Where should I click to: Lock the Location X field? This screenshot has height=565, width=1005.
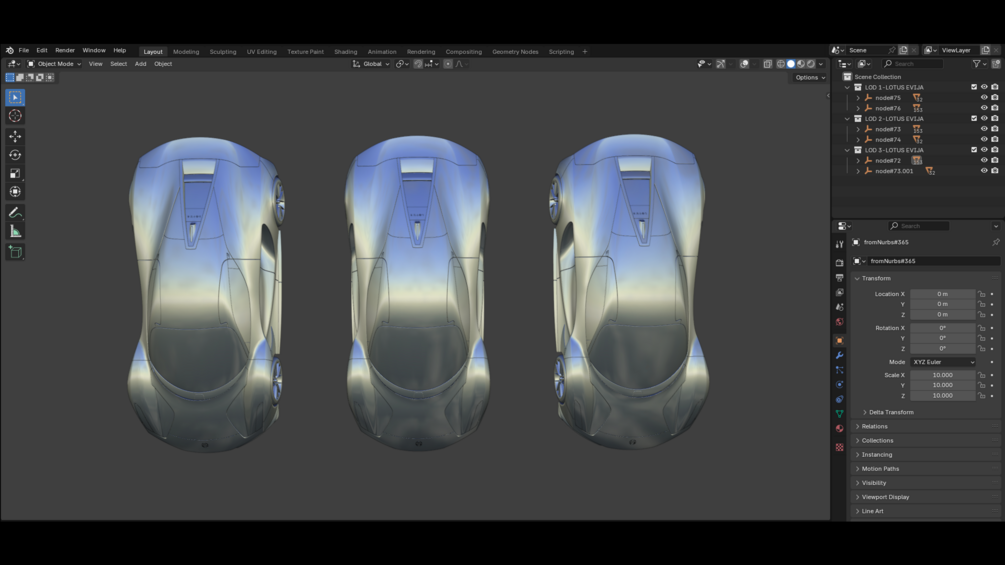[981, 294]
